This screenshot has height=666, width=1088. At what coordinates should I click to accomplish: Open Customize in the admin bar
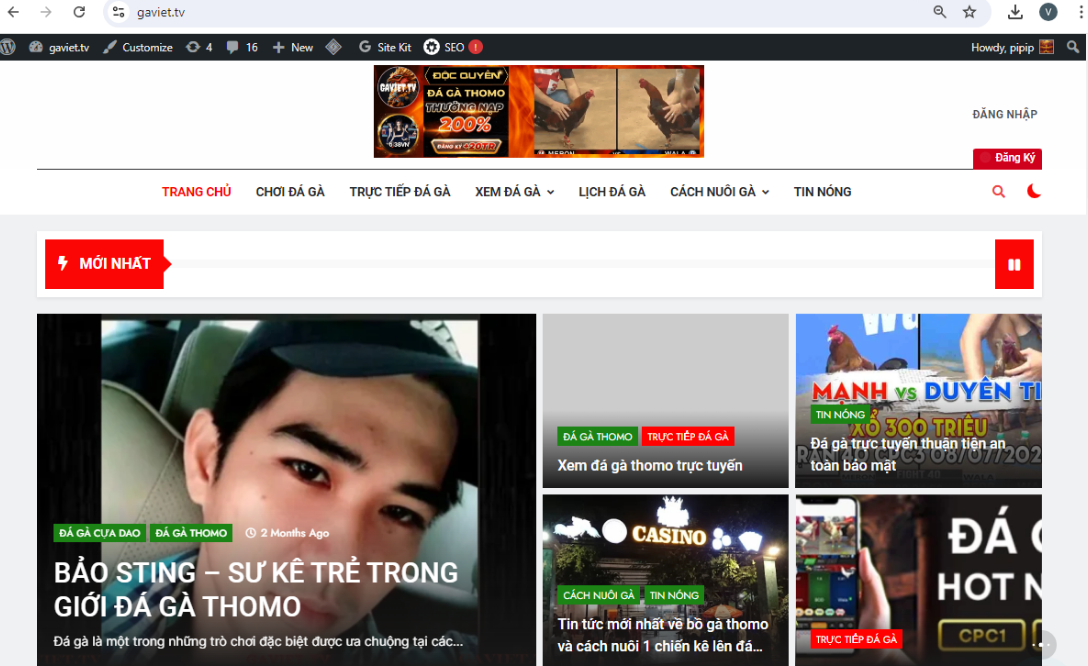click(x=138, y=47)
